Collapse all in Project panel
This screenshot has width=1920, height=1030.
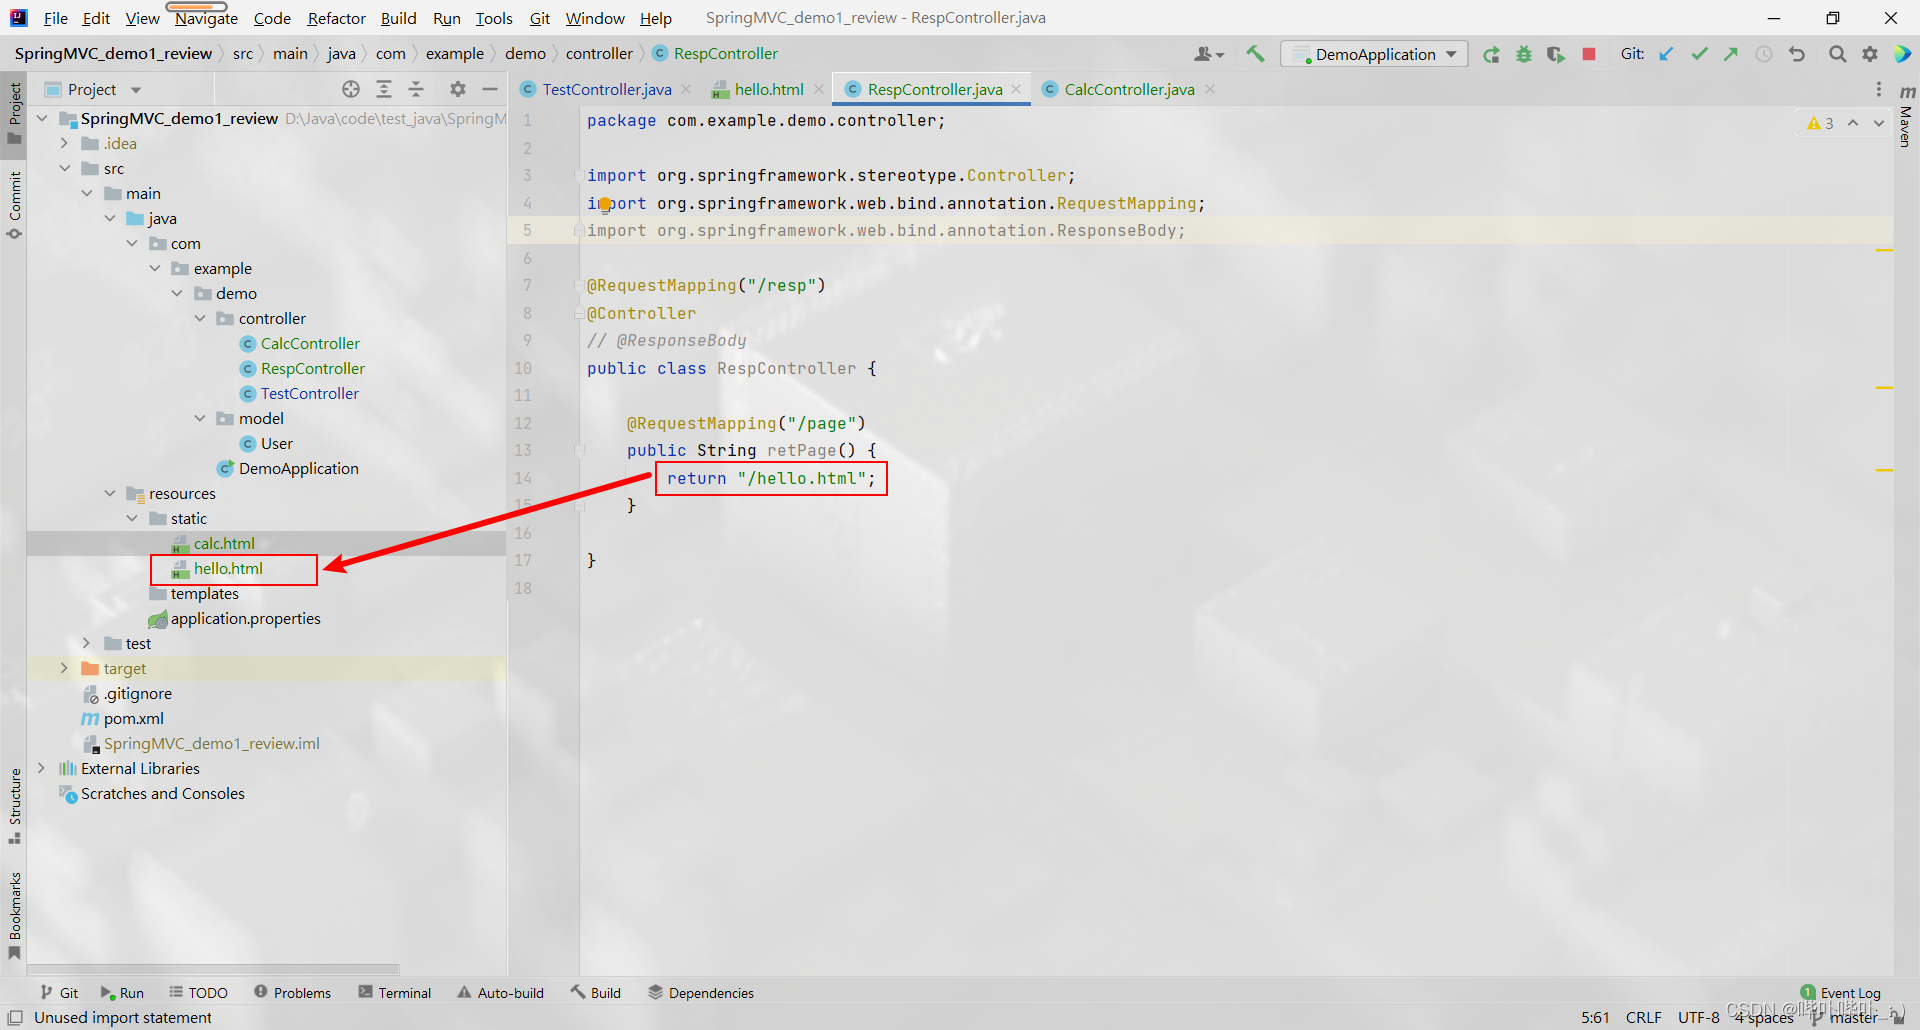click(x=416, y=89)
